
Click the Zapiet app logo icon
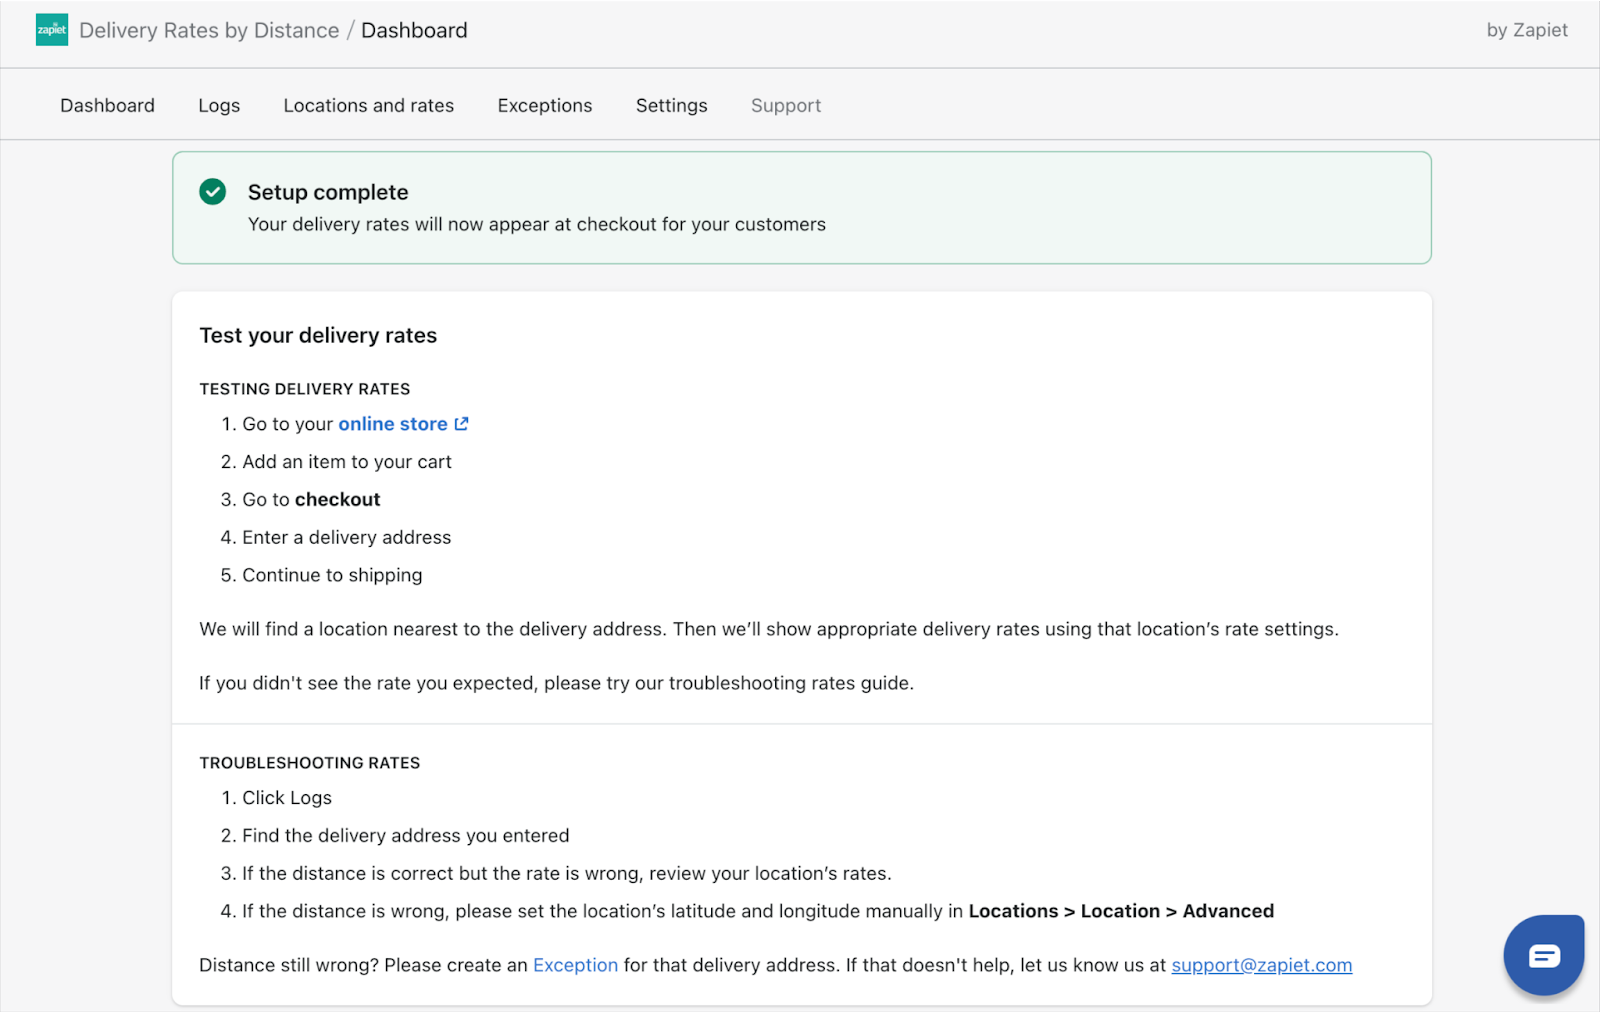(x=52, y=30)
